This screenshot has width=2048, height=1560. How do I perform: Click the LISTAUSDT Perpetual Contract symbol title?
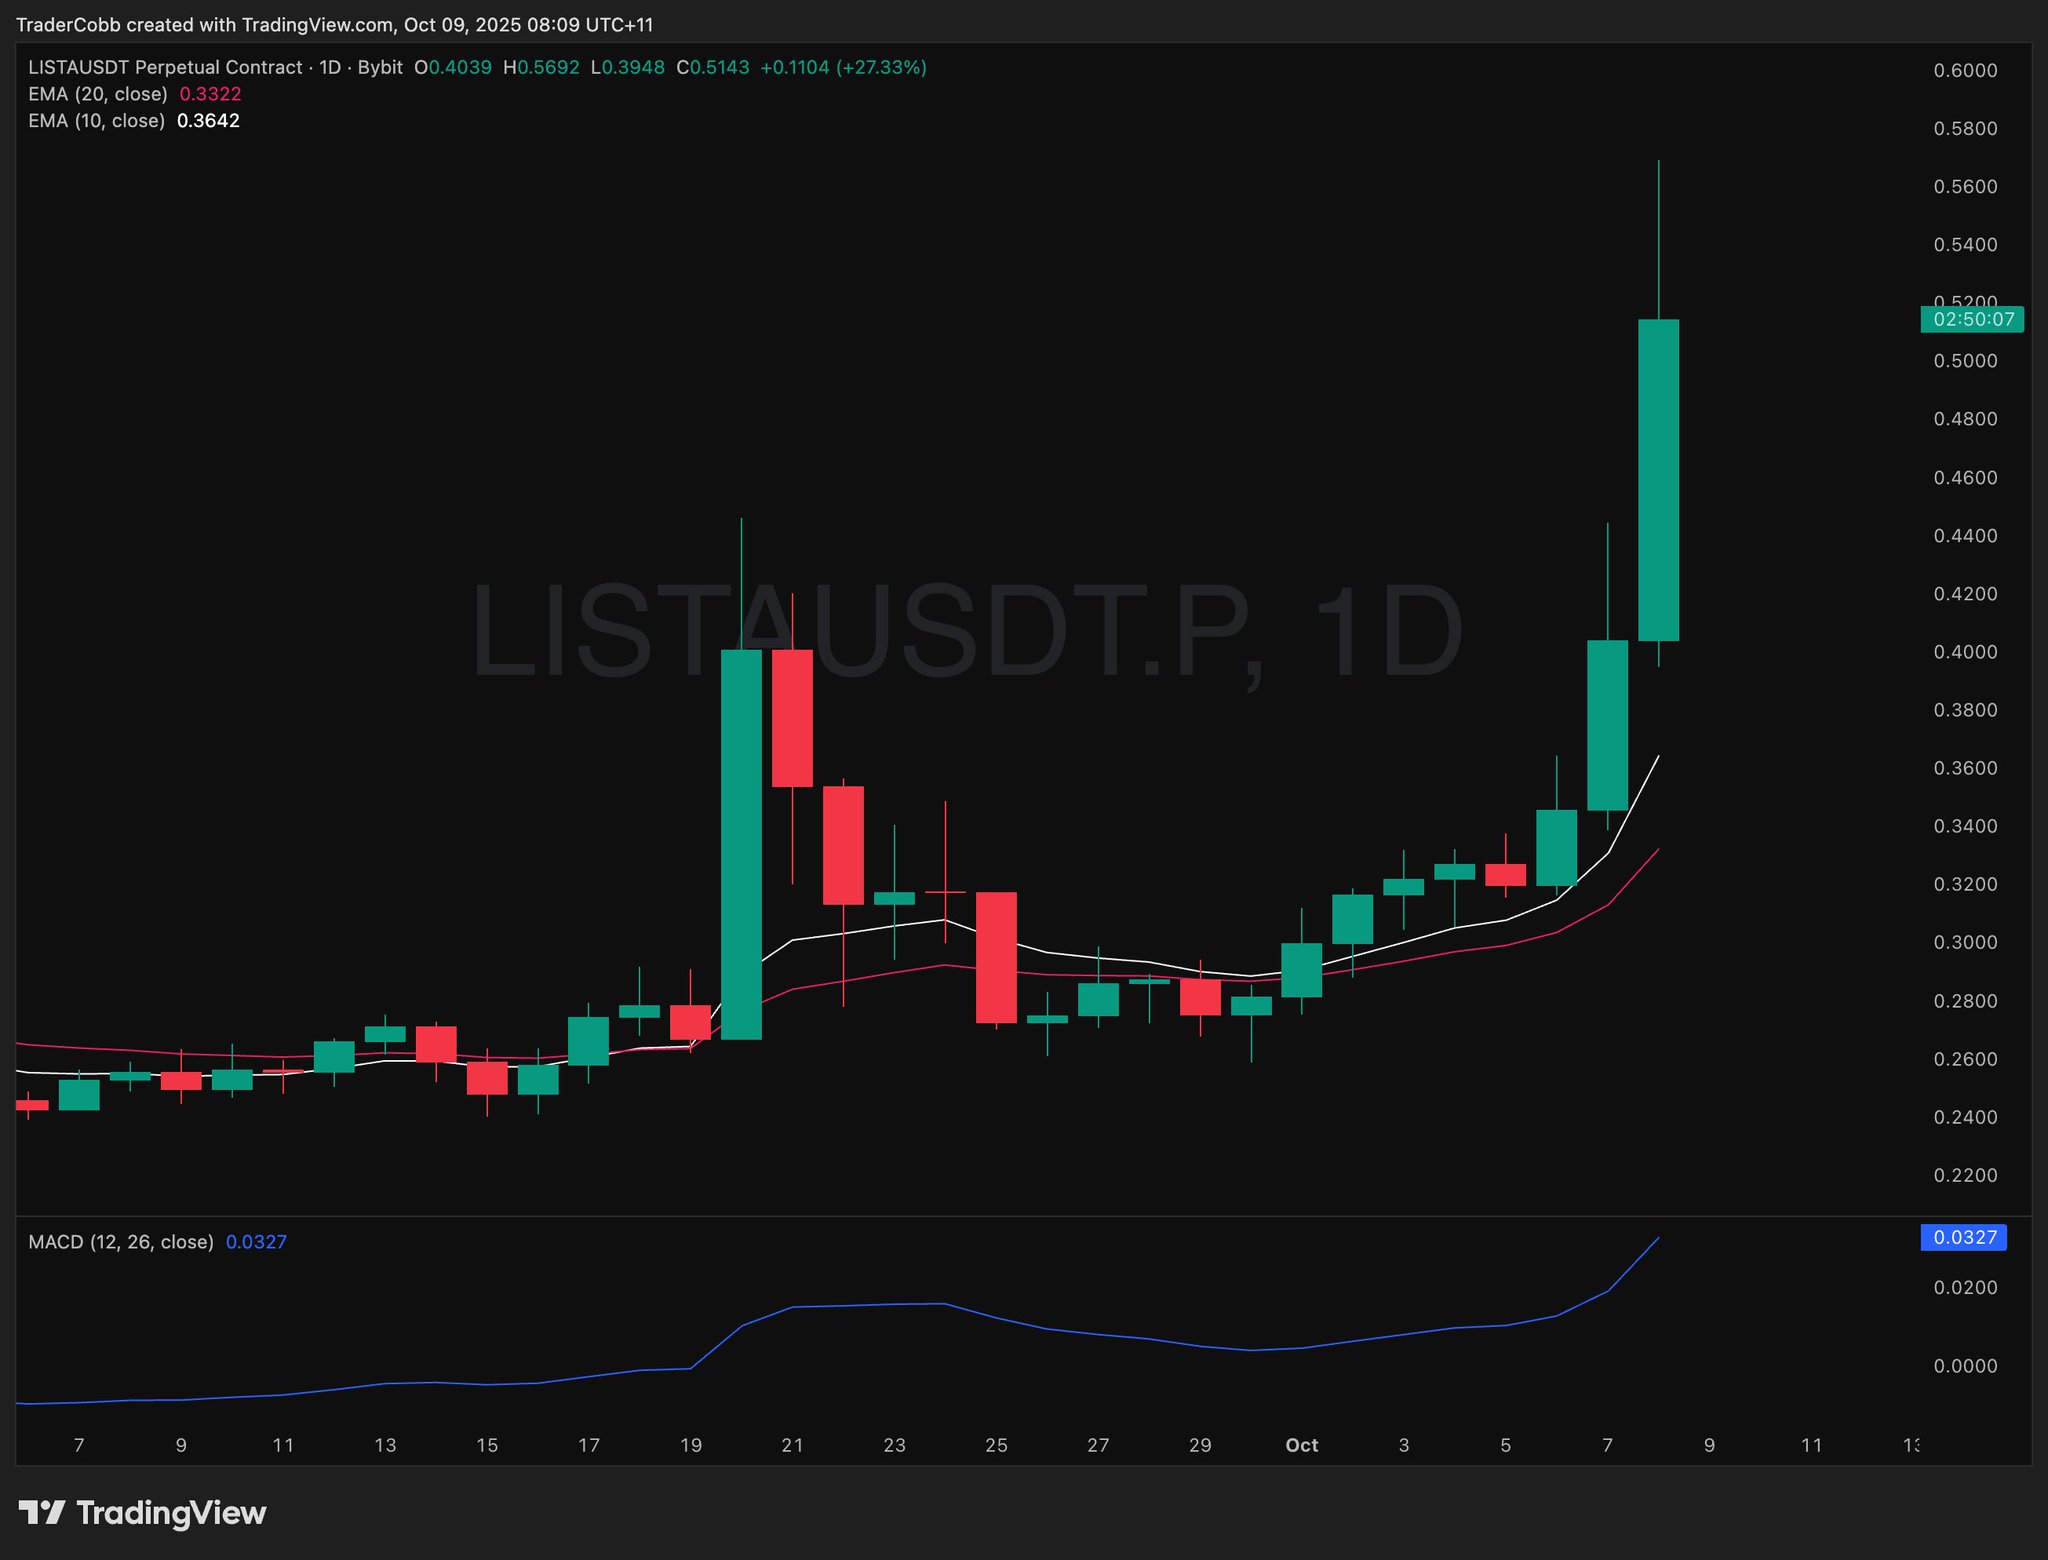pos(165,68)
